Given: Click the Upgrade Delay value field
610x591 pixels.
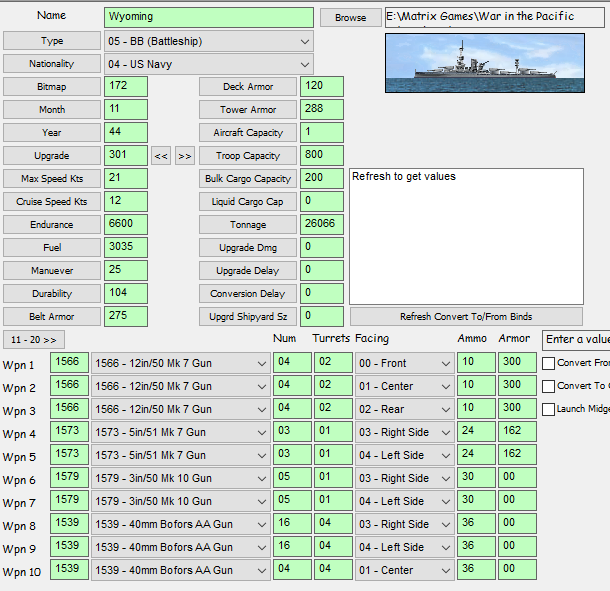Looking at the screenshot, I should pyautogui.click(x=322, y=270).
